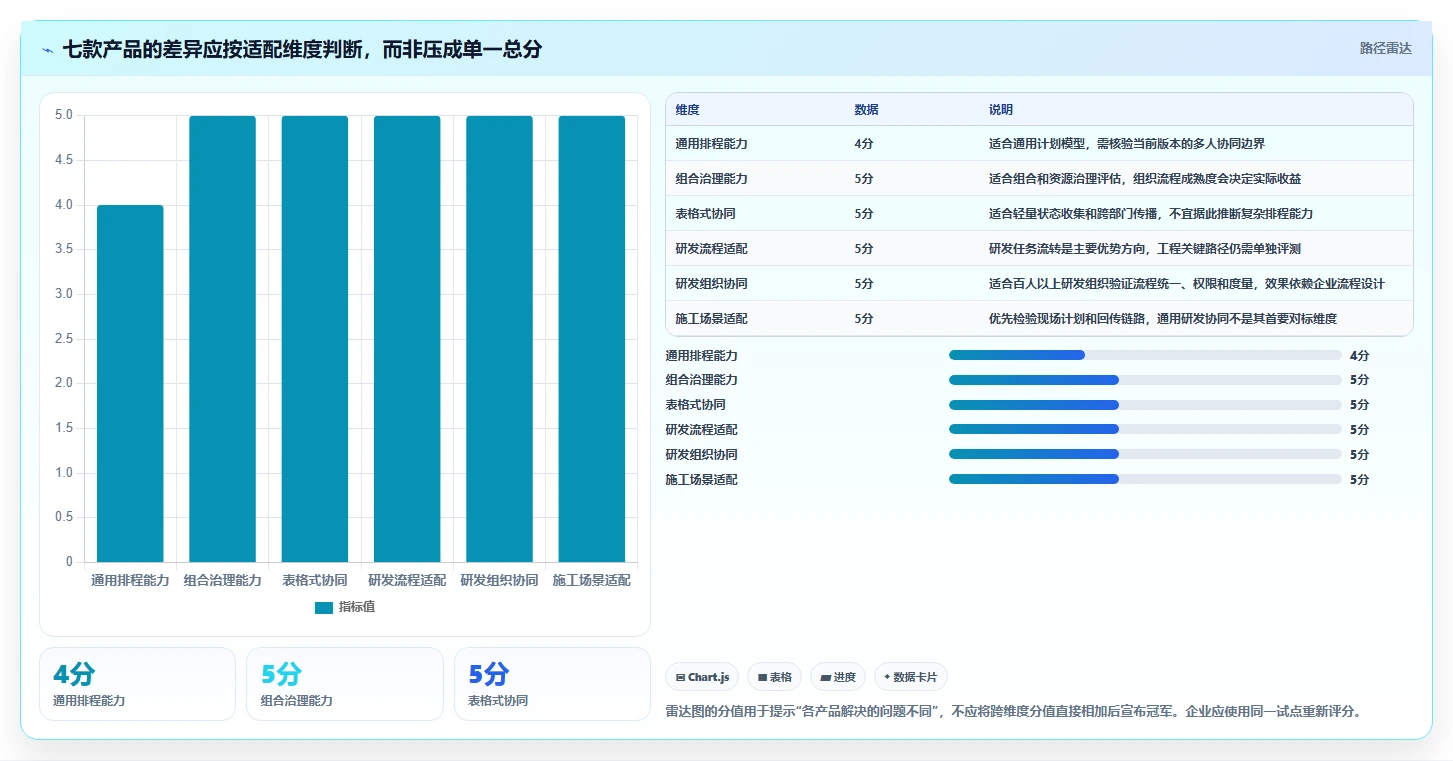Click the 施工场景适配 x-axis label
This screenshot has height=761, width=1453.
click(592, 580)
